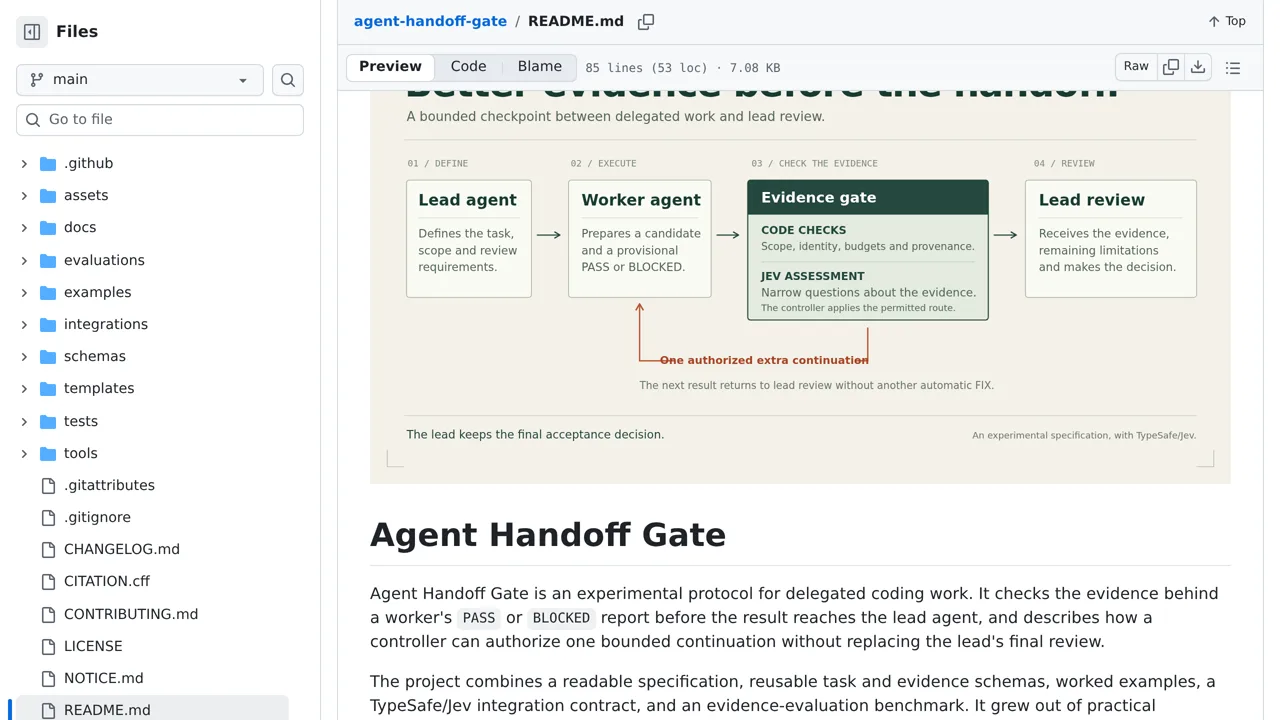1280x720 pixels.
Task: Switch to the Code tab
Action: click(468, 67)
